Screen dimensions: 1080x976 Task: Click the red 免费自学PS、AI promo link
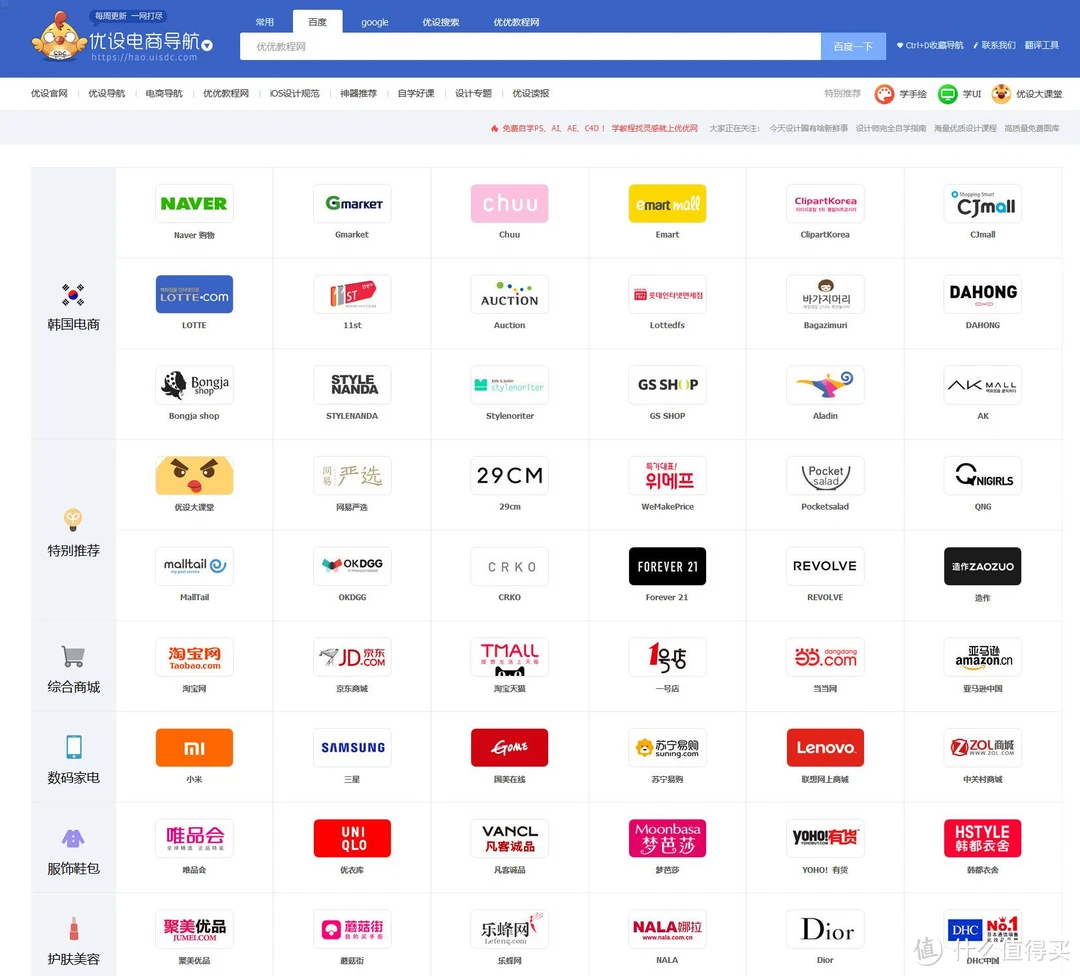(x=594, y=128)
